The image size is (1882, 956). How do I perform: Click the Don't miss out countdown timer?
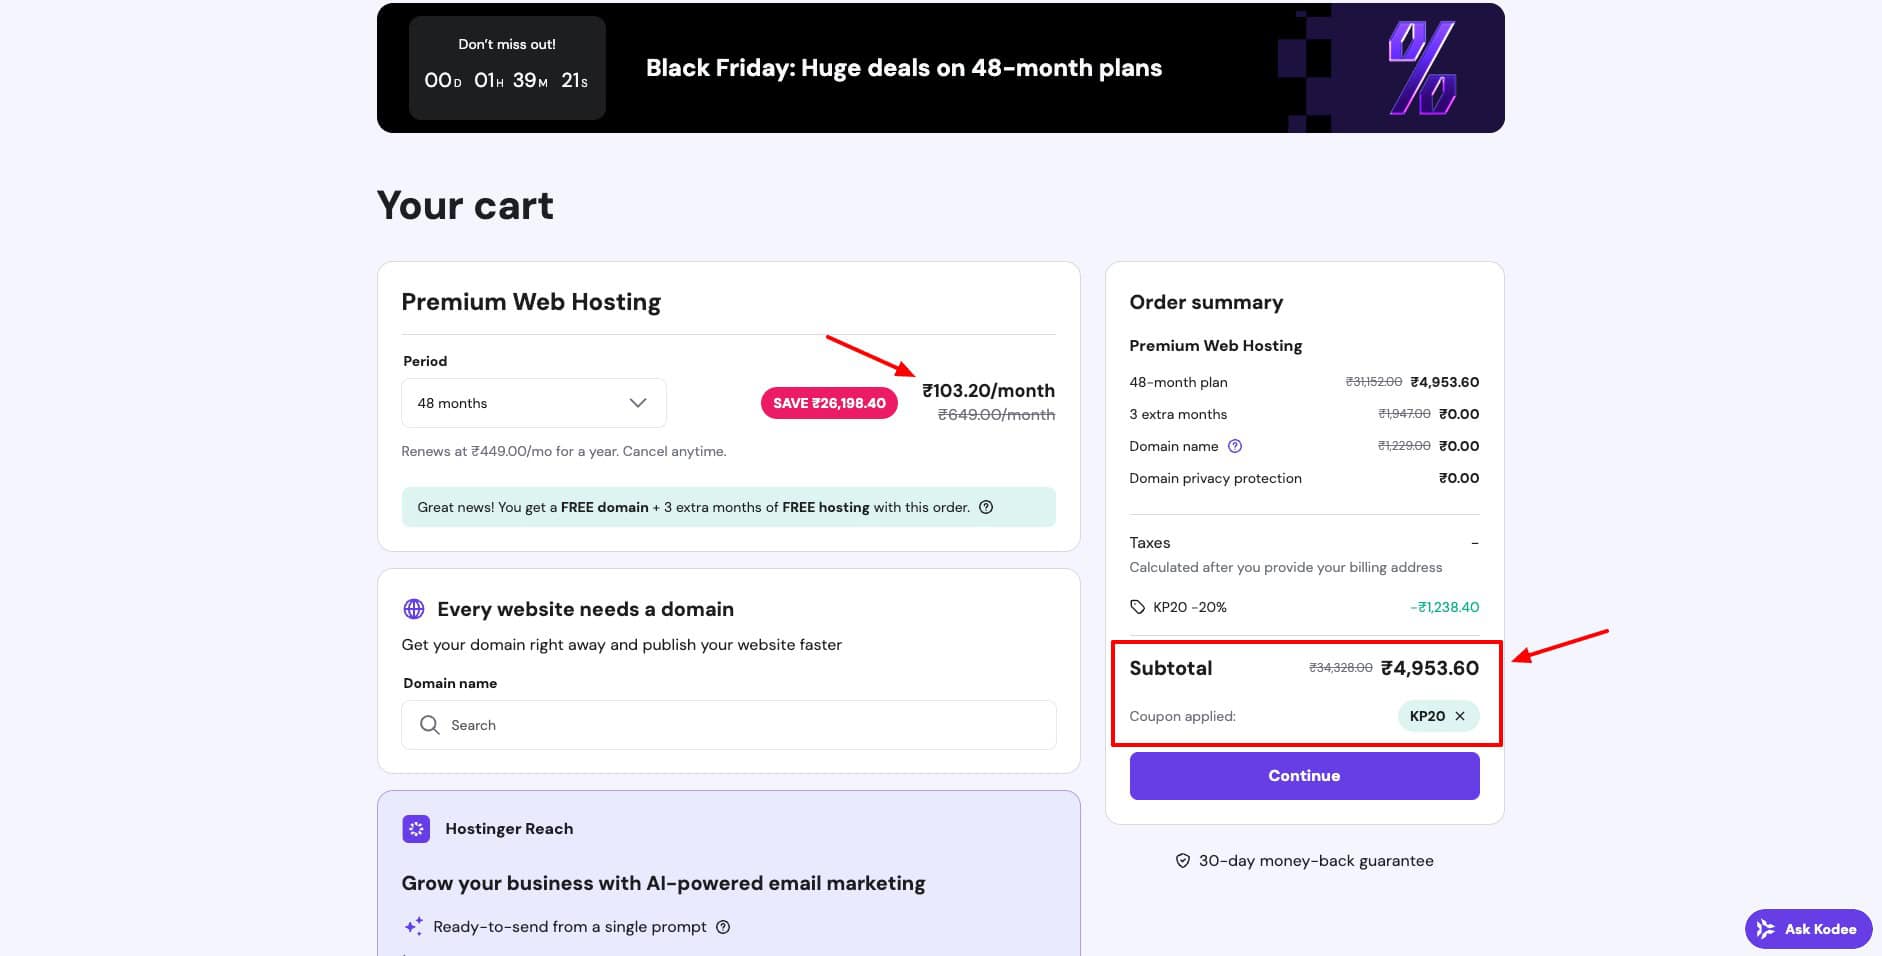tap(507, 80)
